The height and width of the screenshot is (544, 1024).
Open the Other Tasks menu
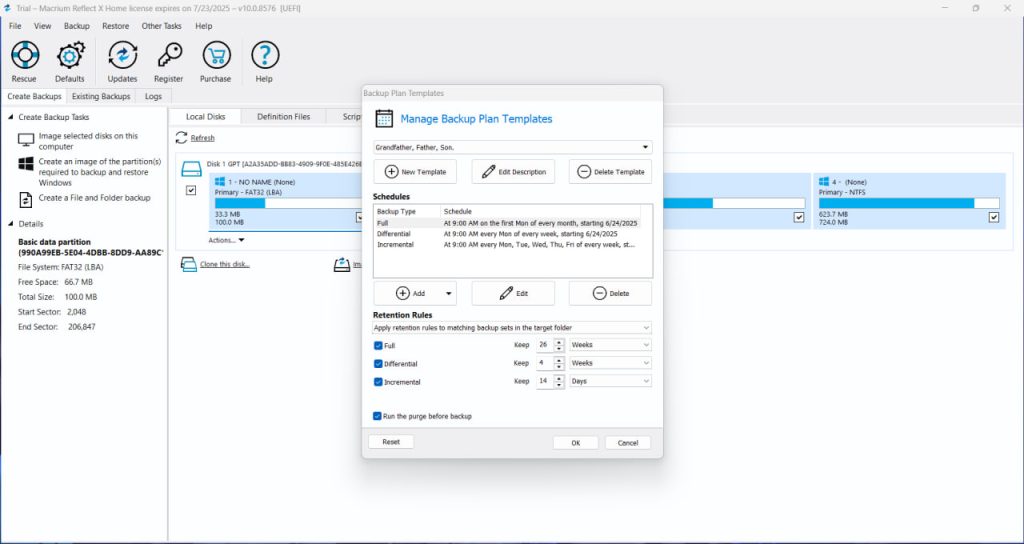point(162,26)
